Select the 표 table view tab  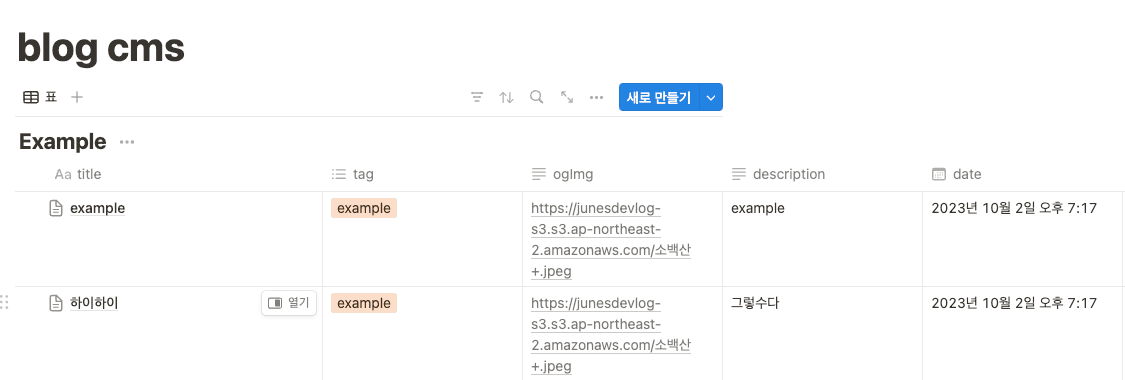click(40, 97)
